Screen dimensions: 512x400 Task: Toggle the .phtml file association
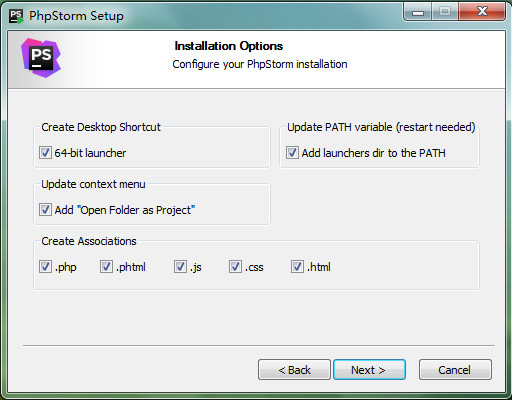[106, 267]
